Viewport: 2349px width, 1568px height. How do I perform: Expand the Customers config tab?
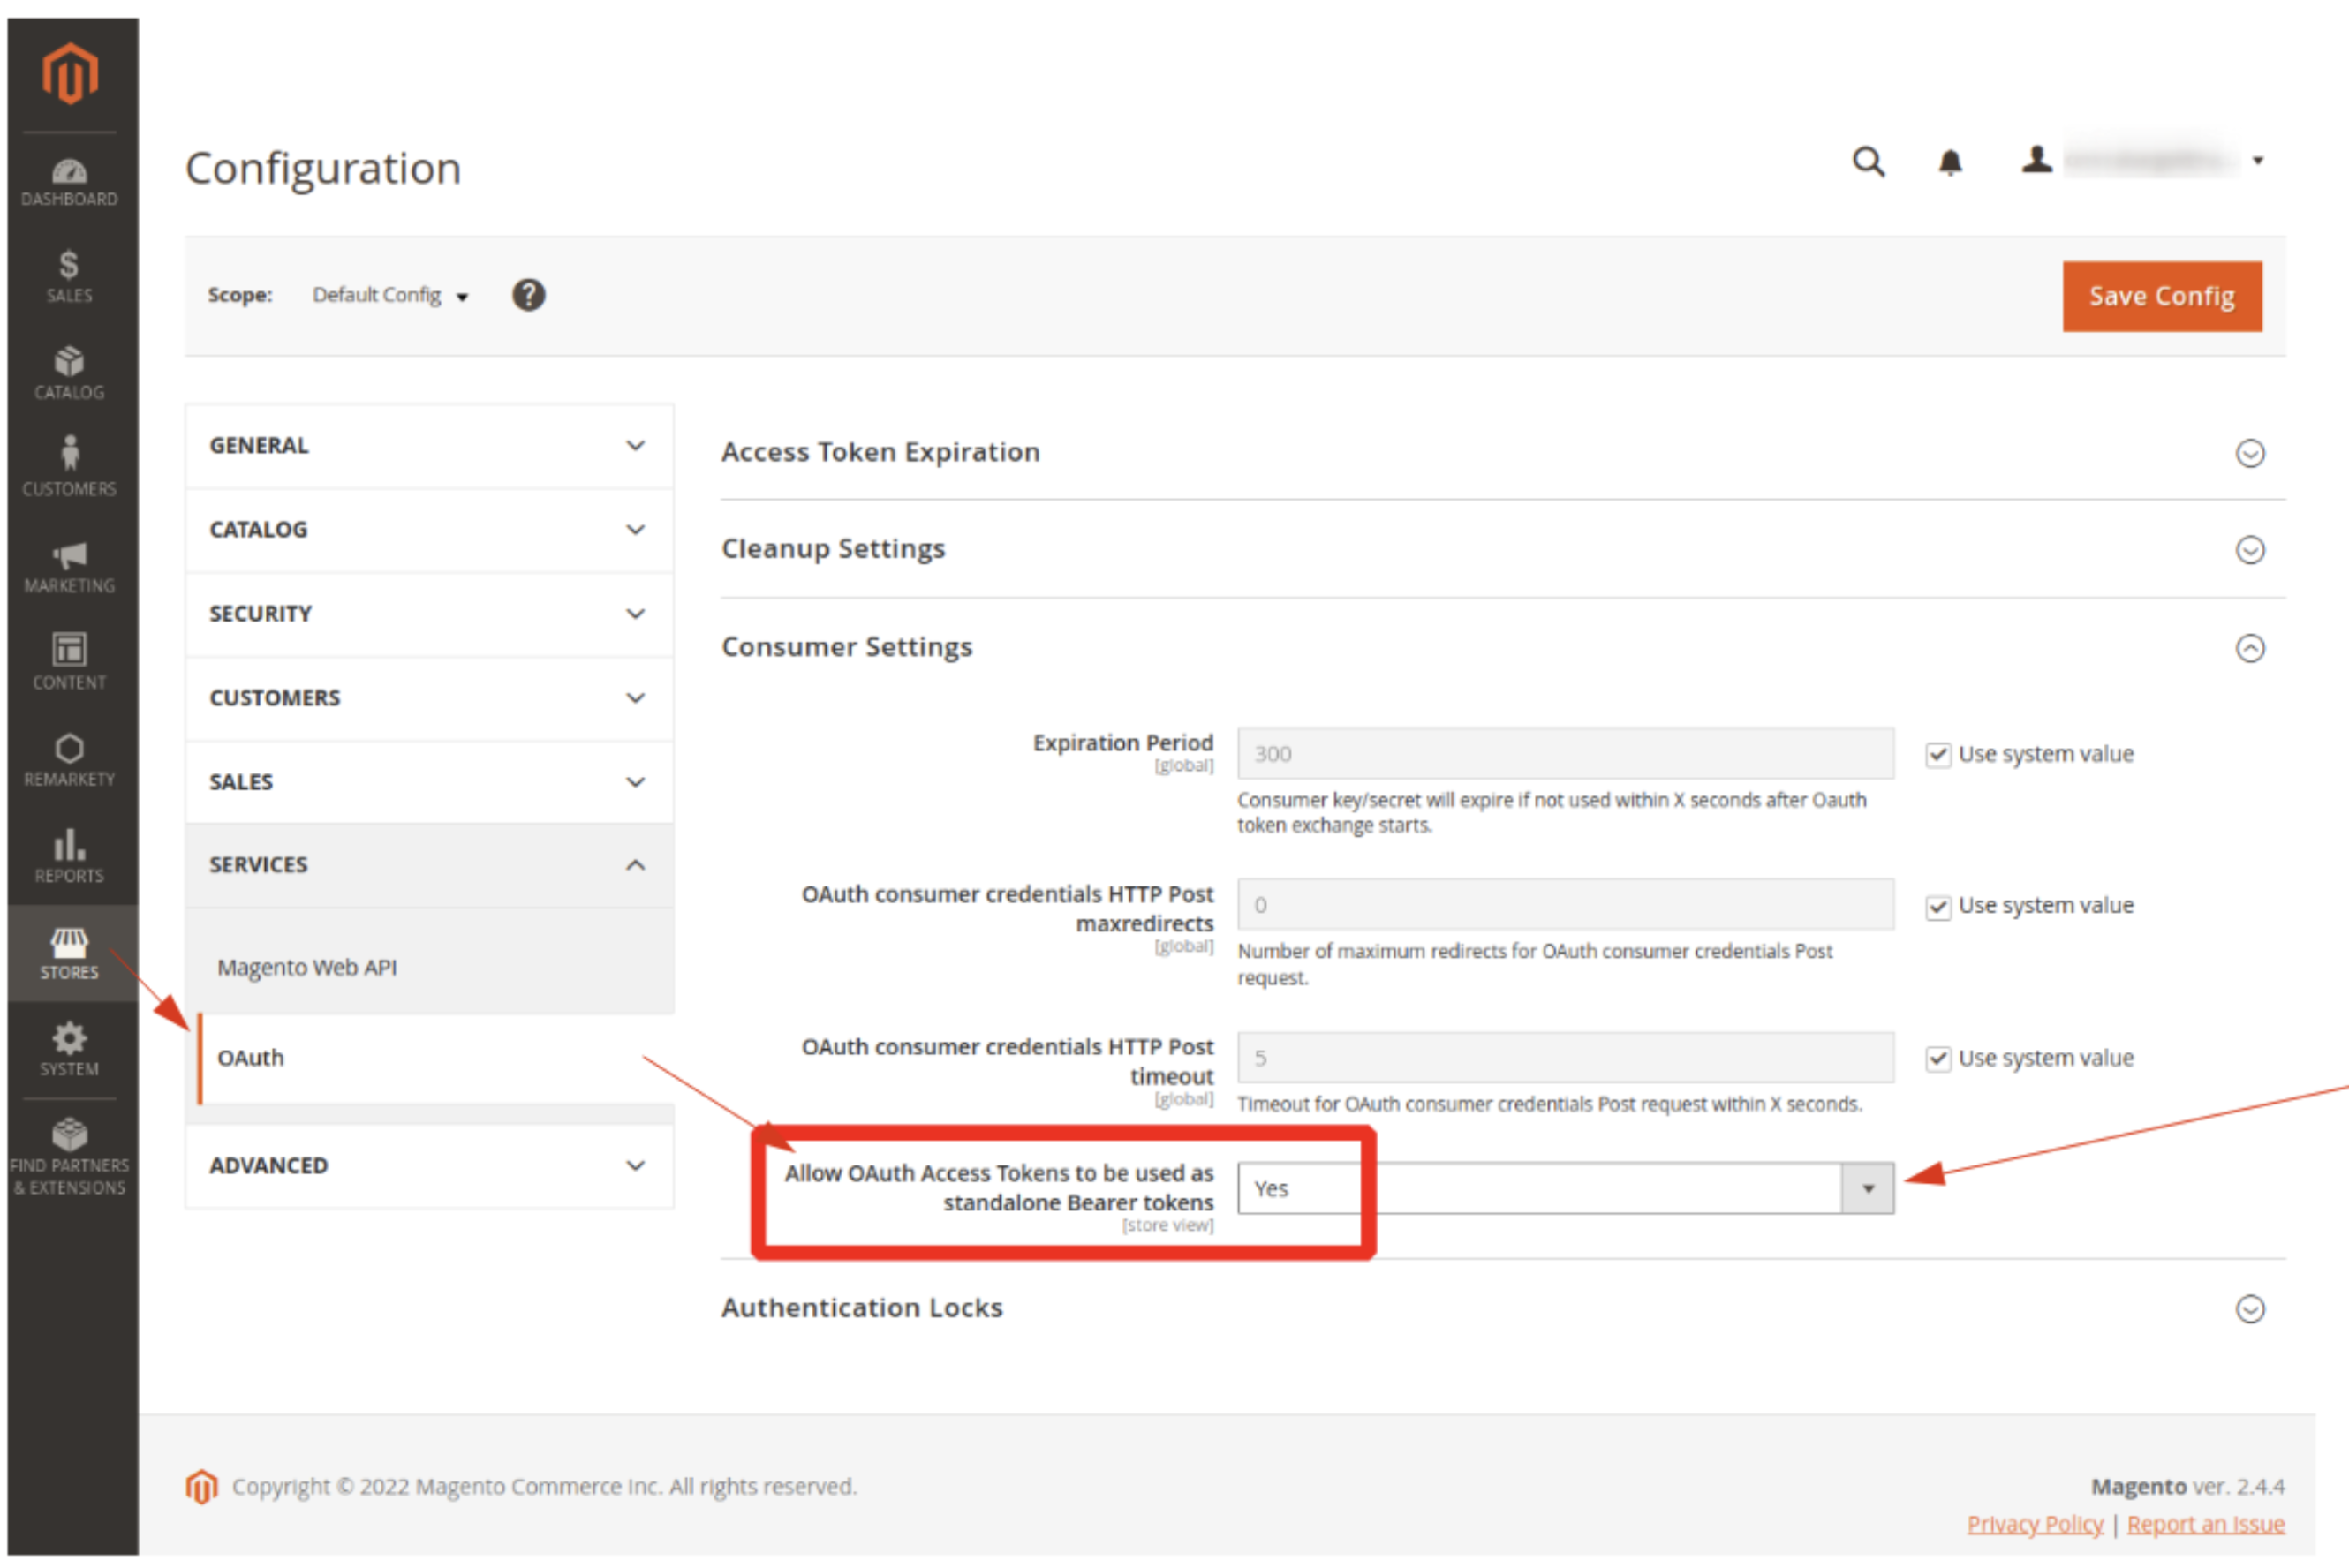[x=429, y=698]
